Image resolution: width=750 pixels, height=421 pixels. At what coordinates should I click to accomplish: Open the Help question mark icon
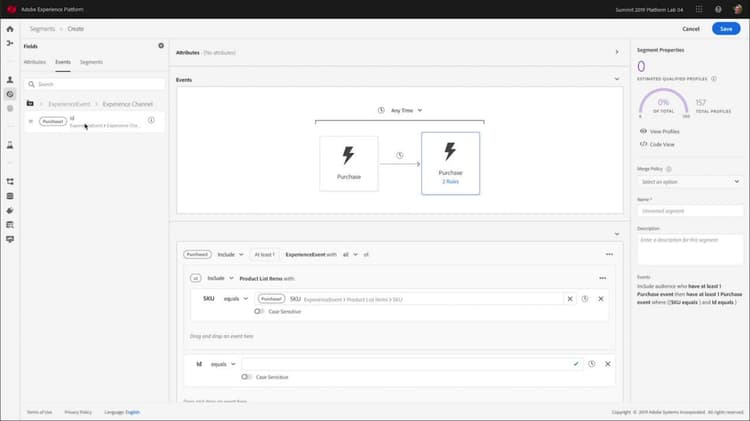pos(718,9)
